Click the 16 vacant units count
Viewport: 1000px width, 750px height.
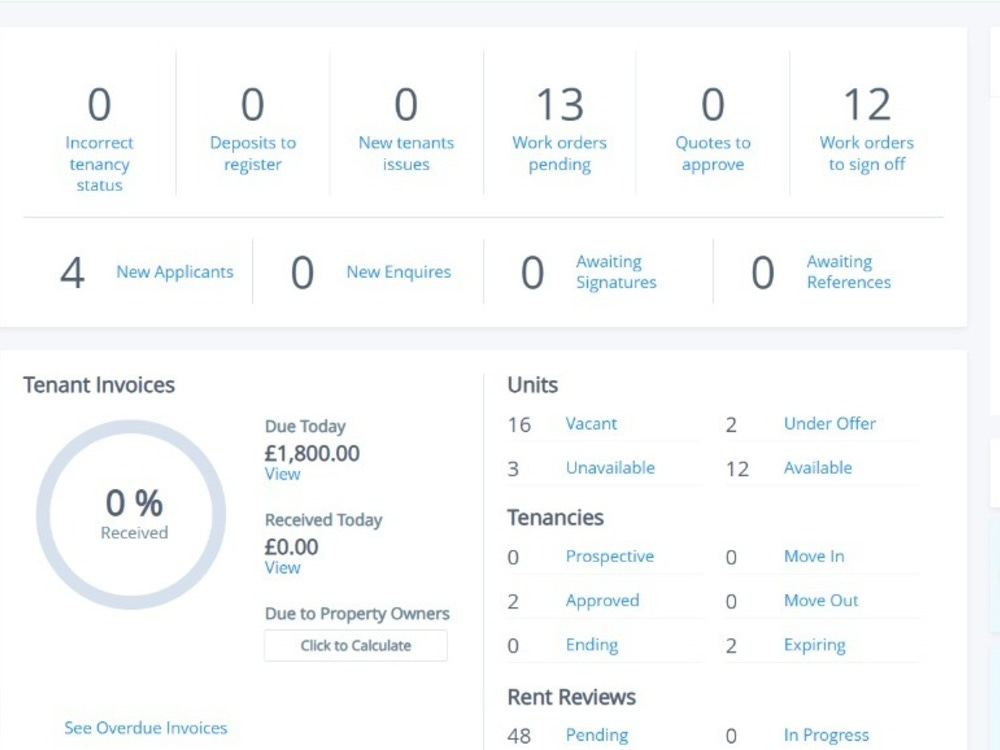click(519, 425)
